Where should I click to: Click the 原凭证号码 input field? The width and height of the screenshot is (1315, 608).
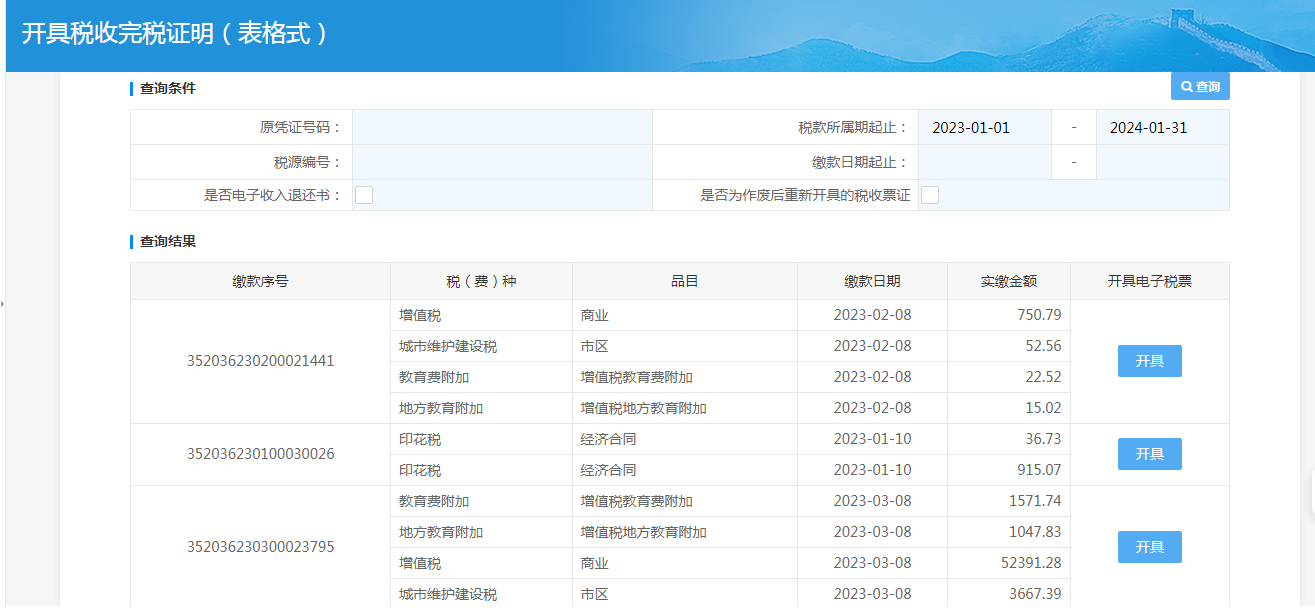pos(502,128)
